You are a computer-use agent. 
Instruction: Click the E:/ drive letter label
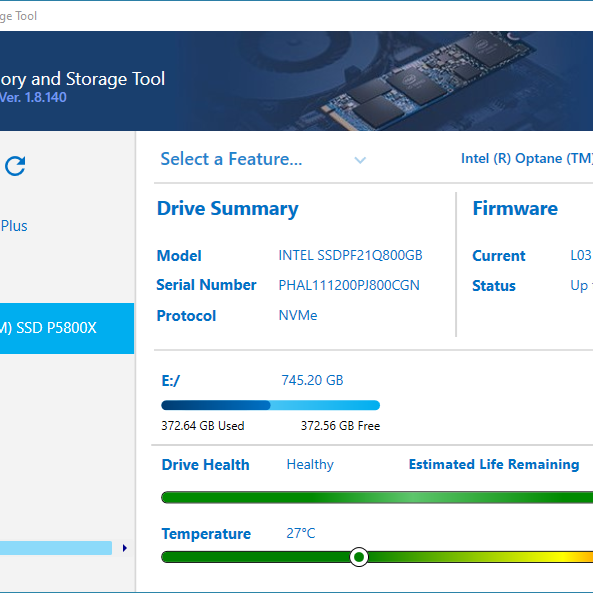(x=171, y=380)
